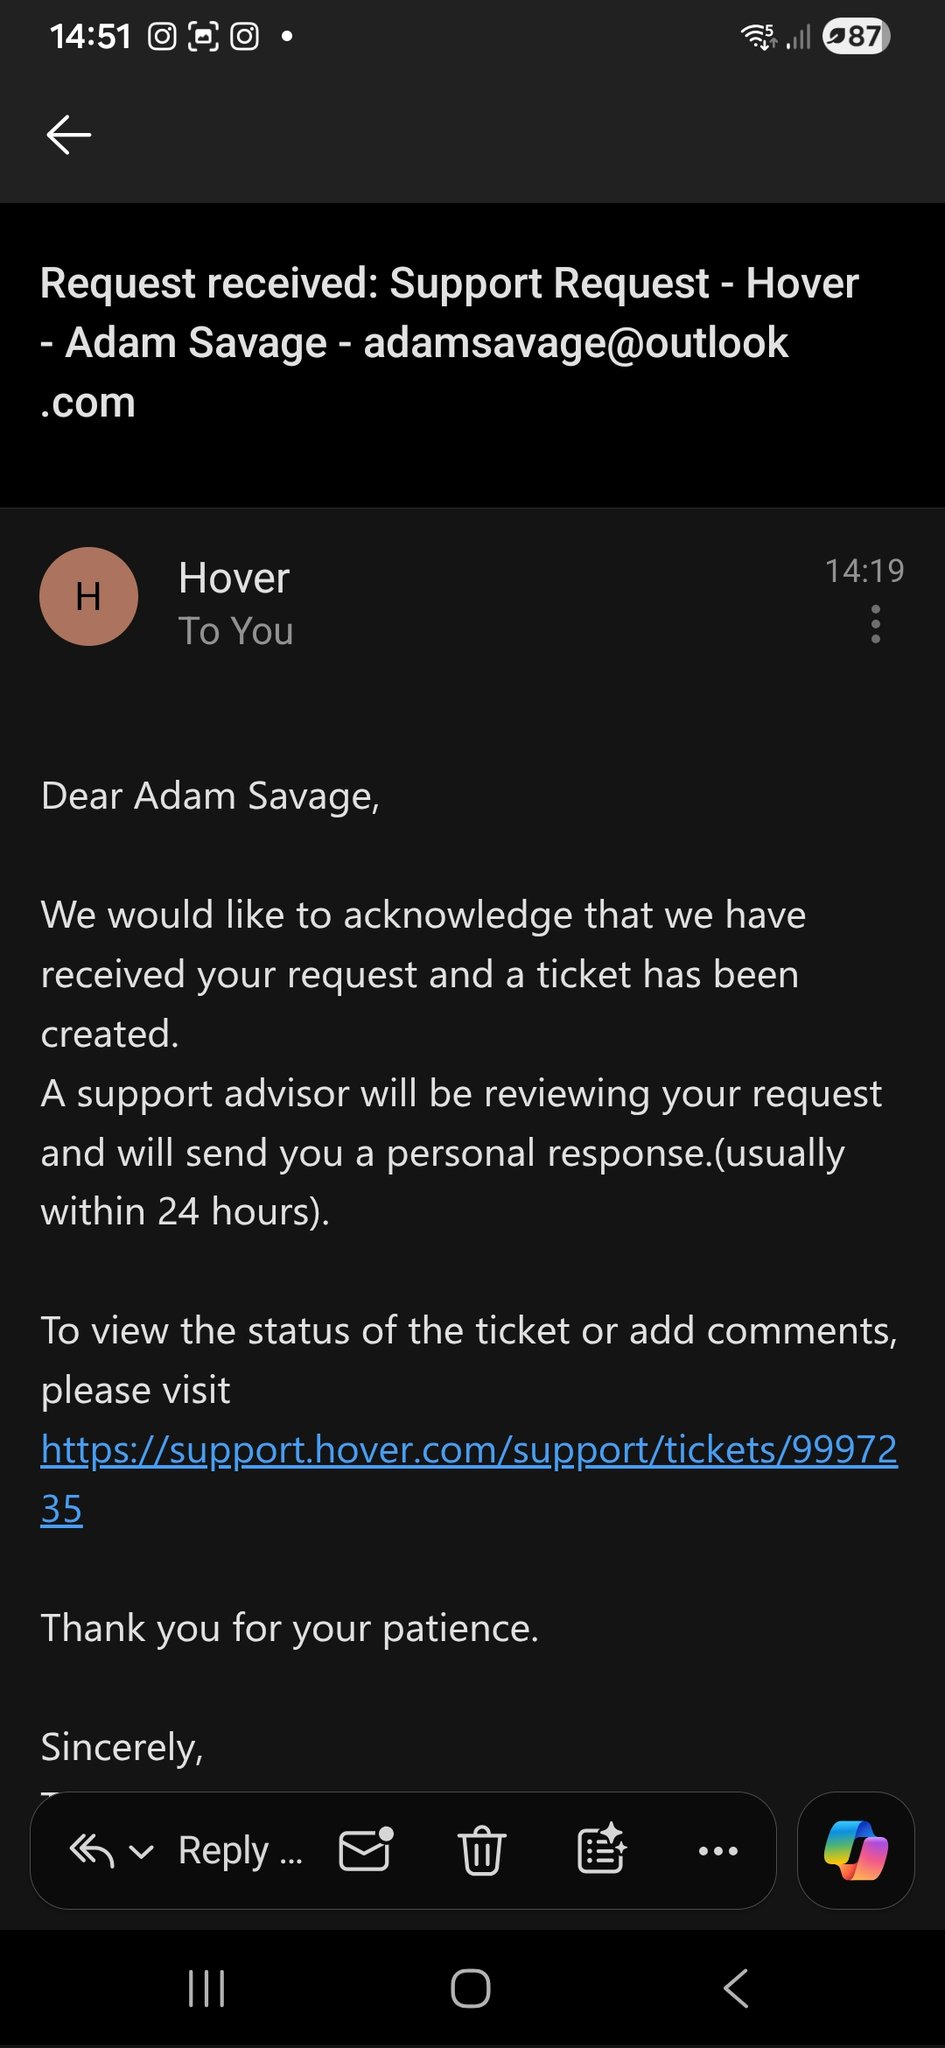
Task: Tap the reply-all arrow icon
Action: [x=91, y=1851]
